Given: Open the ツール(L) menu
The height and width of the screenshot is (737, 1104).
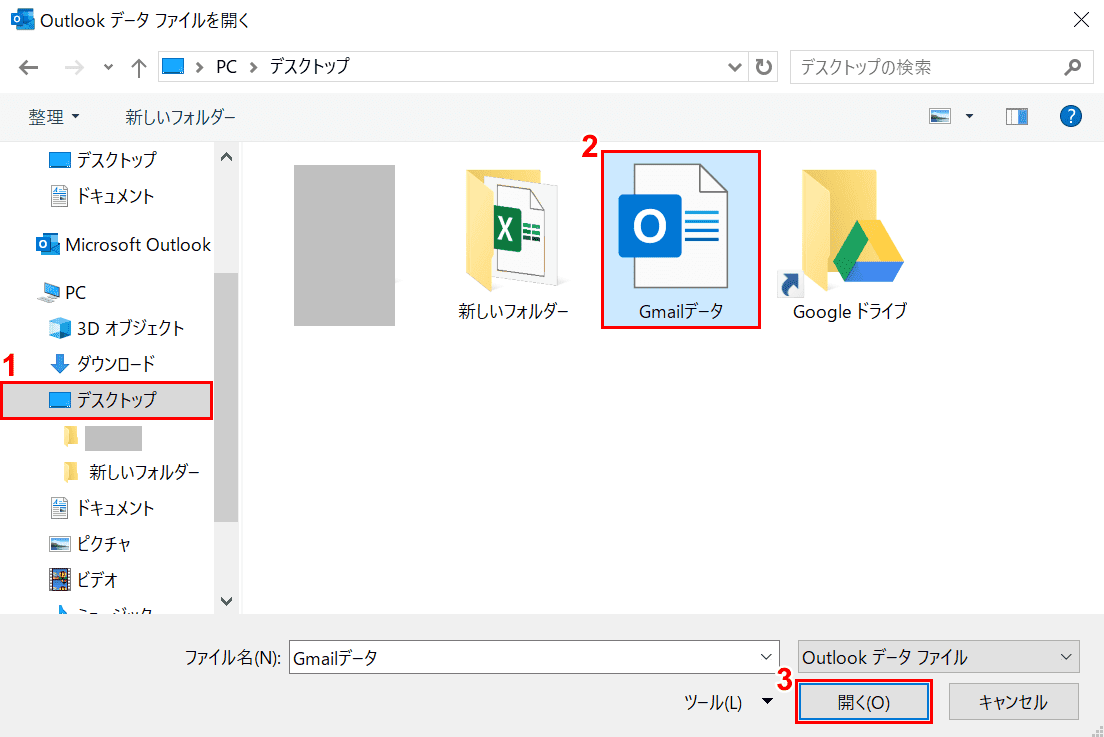Looking at the screenshot, I should coord(728,702).
